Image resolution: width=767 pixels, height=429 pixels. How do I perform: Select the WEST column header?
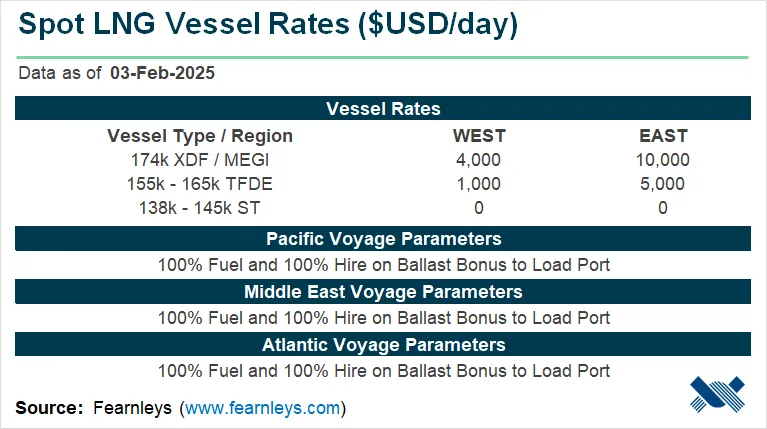[479, 135]
